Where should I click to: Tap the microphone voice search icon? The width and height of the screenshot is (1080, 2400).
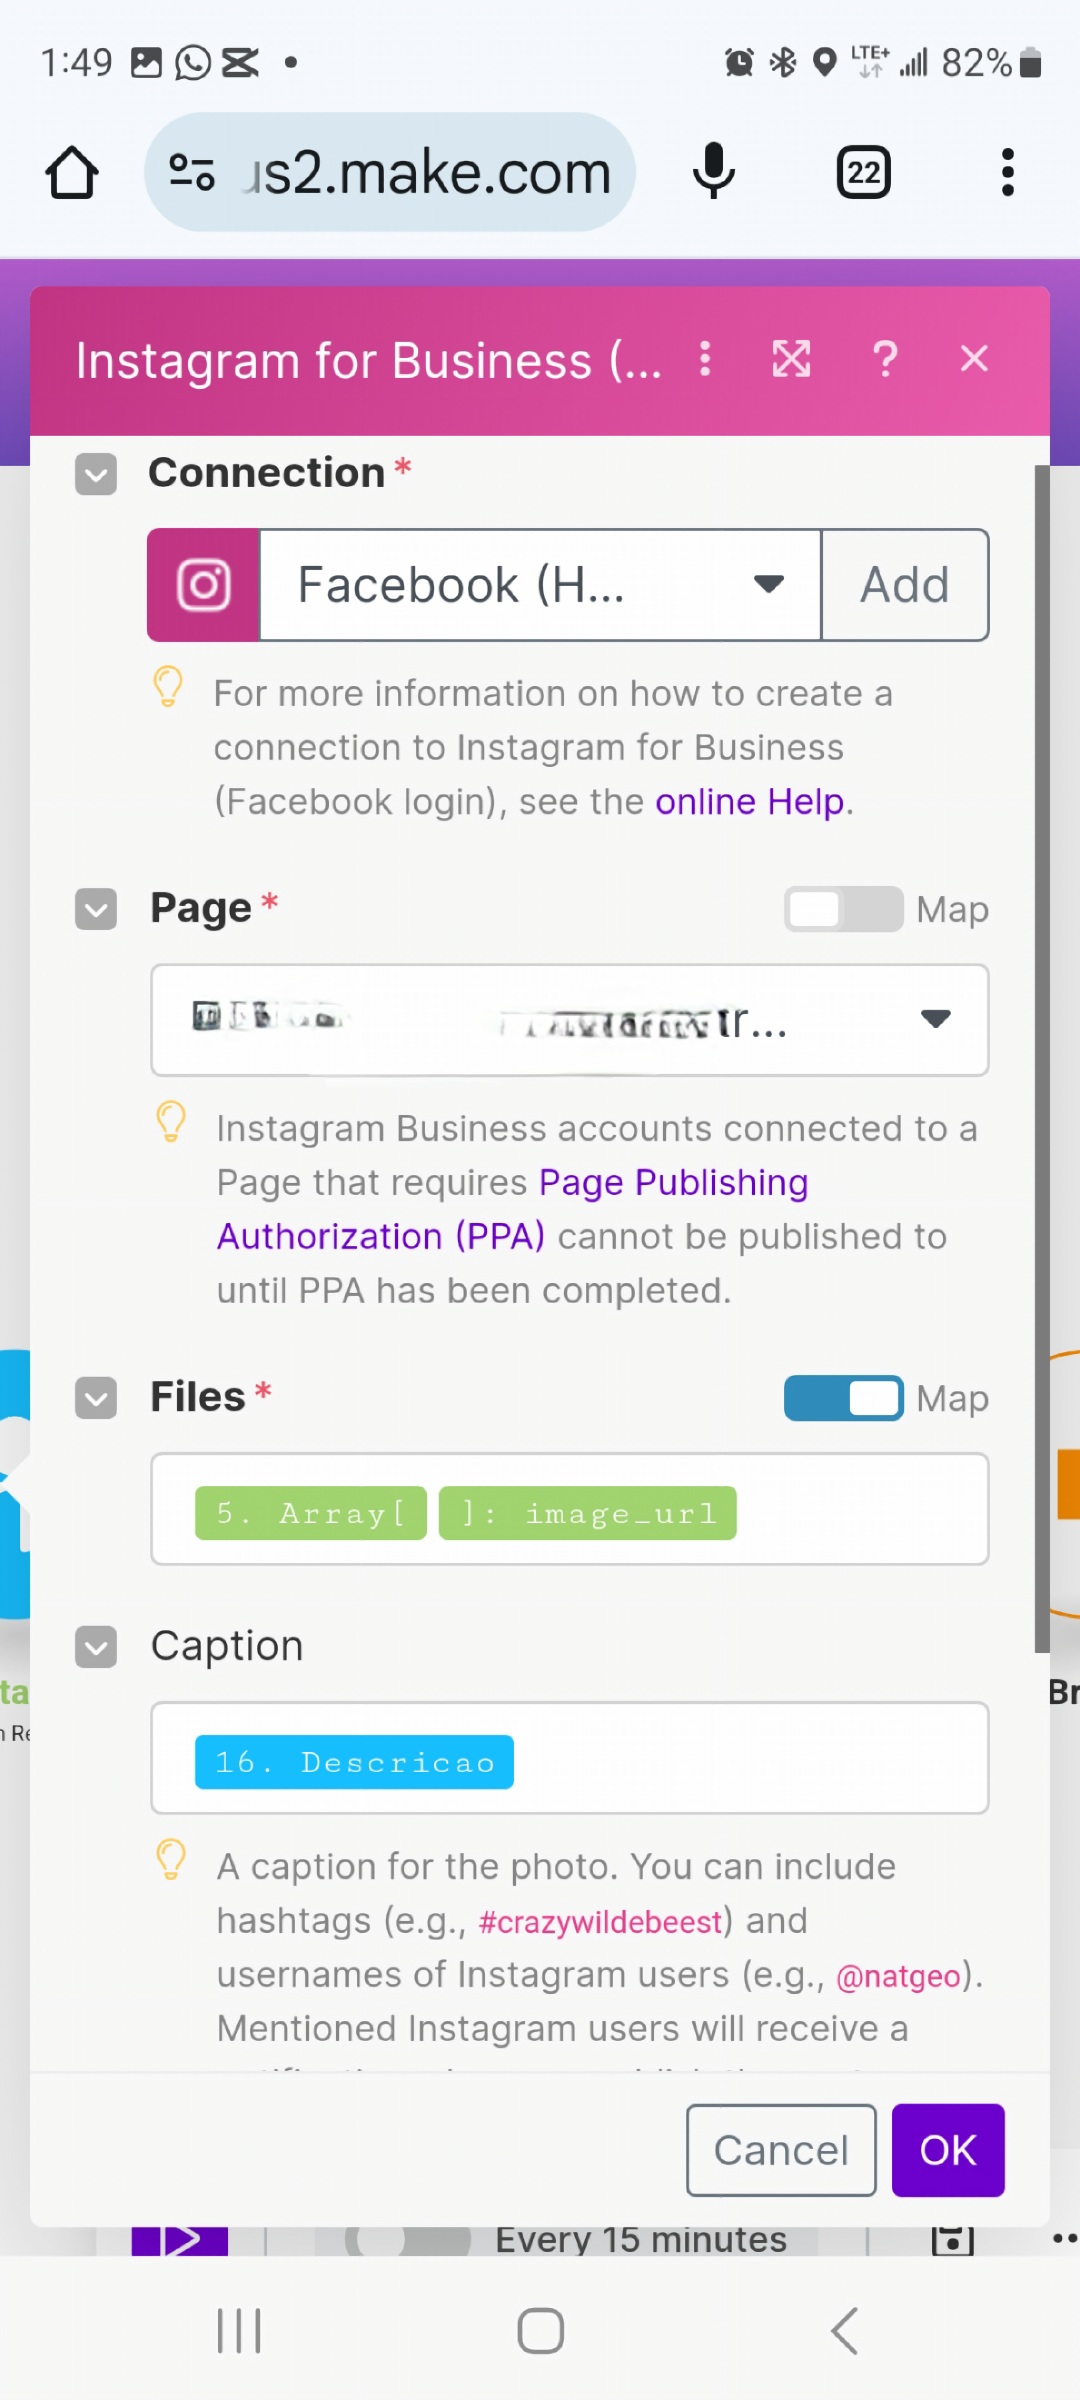(714, 172)
